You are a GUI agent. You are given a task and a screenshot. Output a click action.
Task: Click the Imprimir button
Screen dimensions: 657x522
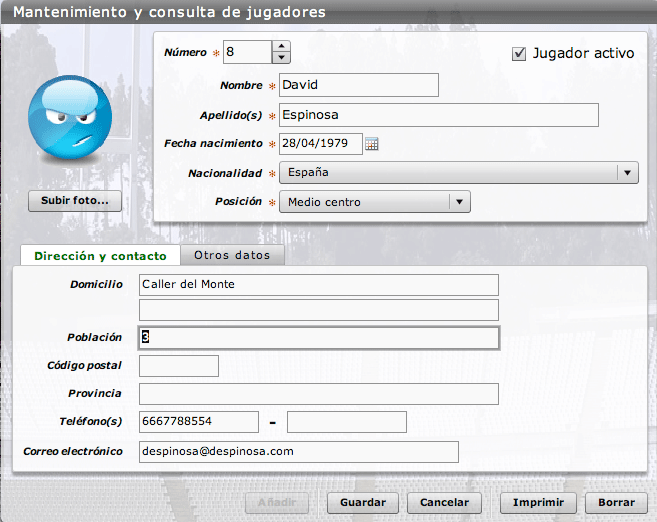point(538,503)
